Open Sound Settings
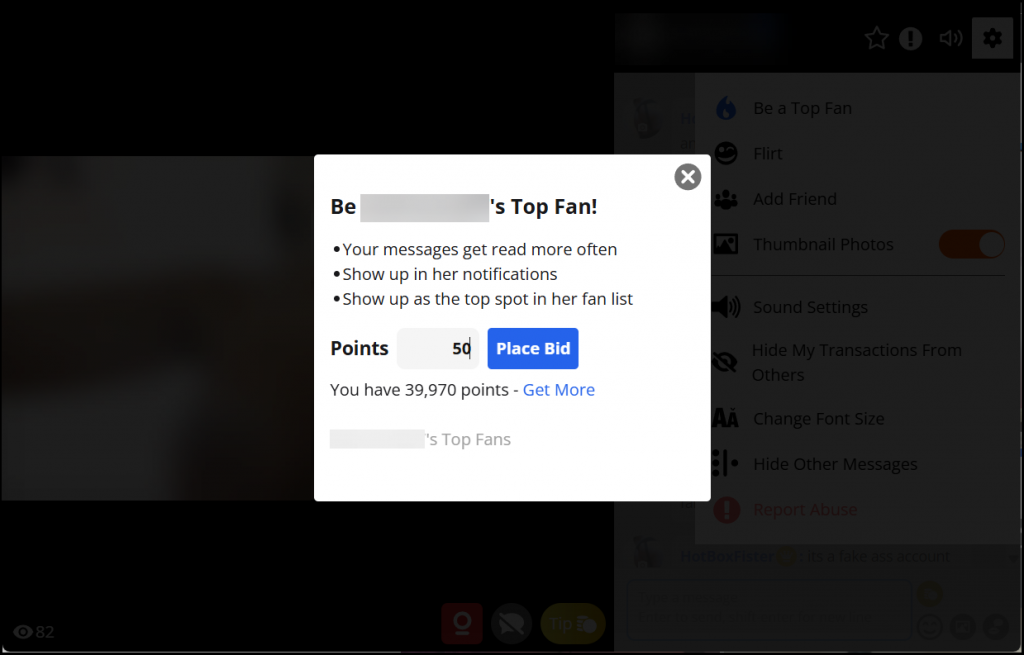This screenshot has width=1024, height=655. [x=810, y=307]
